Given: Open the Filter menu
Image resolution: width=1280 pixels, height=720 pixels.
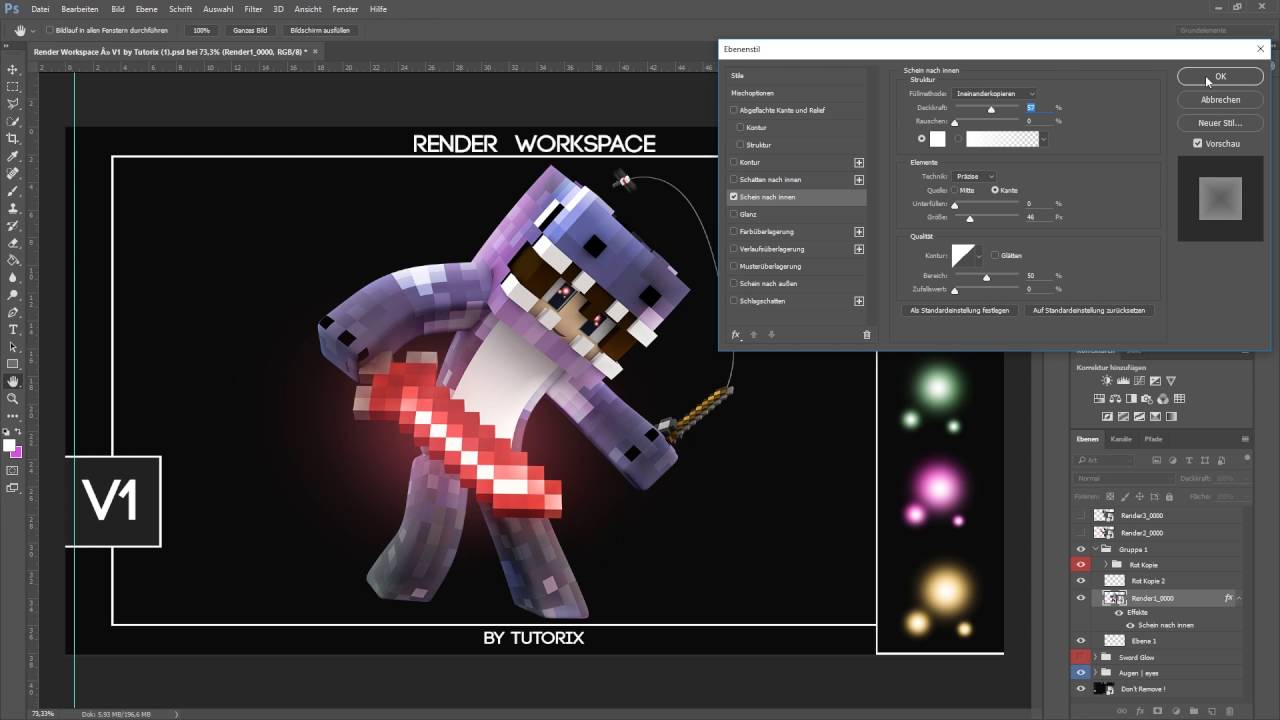Looking at the screenshot, I should pos(253,9).
